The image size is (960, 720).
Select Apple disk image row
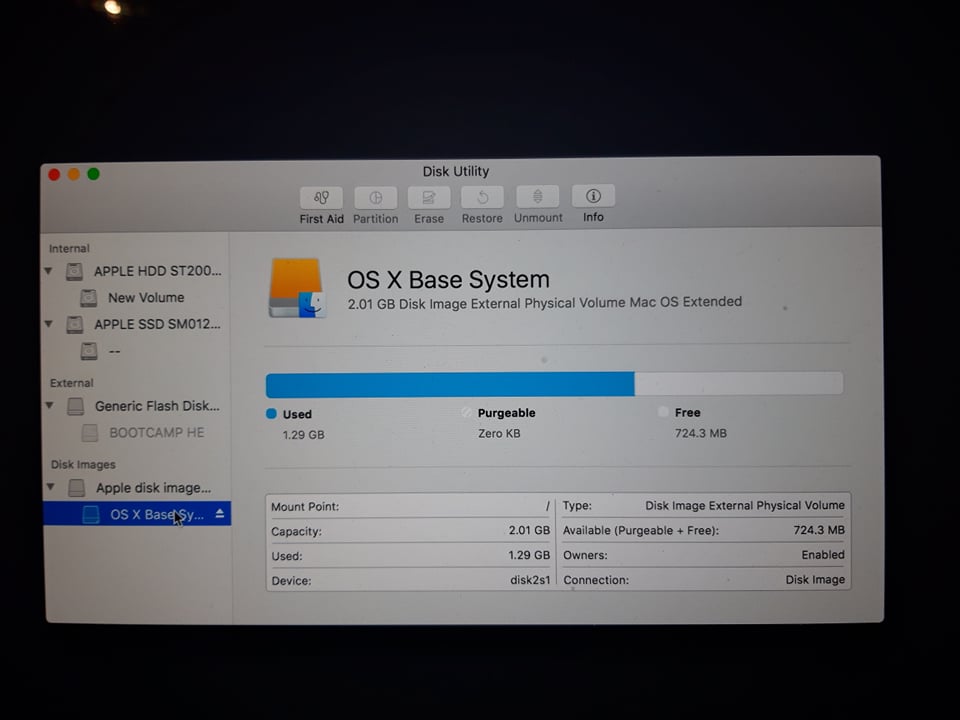point(137,488)
